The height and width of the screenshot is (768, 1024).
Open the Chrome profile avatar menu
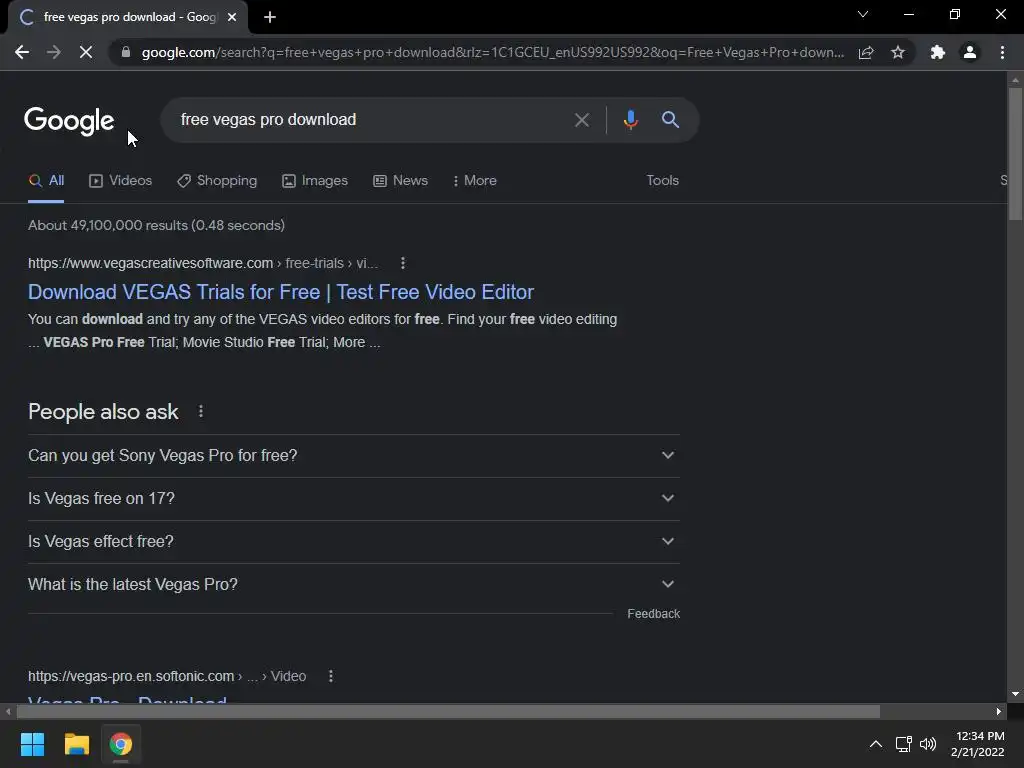pyautogui.click(x=970, y=52)
